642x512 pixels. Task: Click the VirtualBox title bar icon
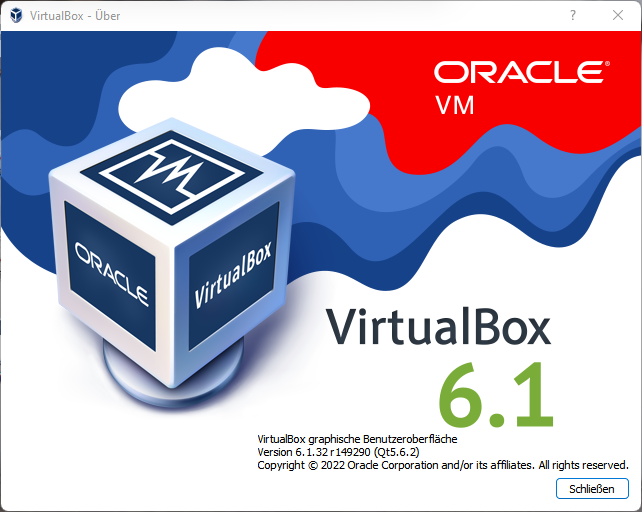[x=16, y=16]
